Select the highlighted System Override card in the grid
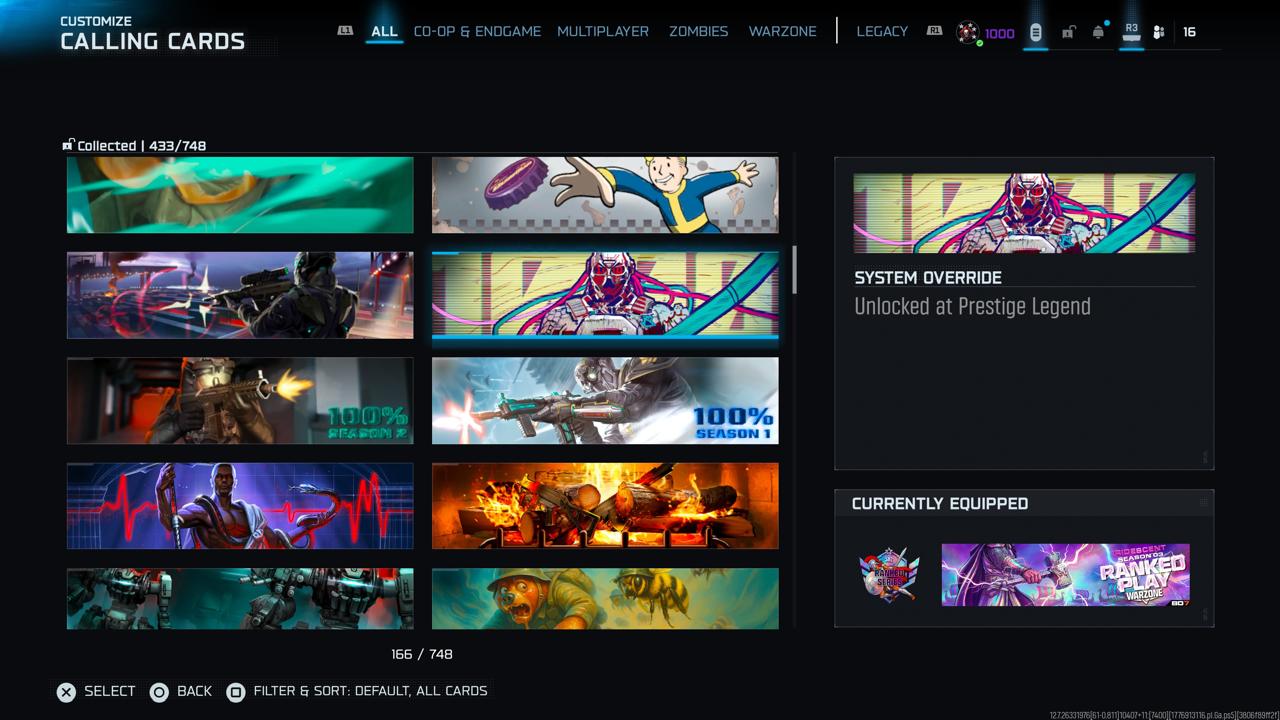 click(605, 295)
